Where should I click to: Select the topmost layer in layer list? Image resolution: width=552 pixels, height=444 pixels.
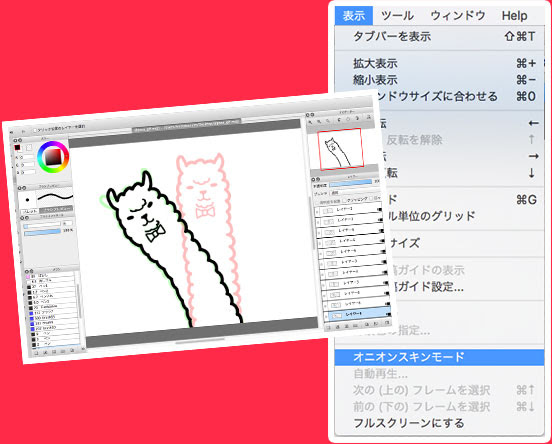[349, 210]
